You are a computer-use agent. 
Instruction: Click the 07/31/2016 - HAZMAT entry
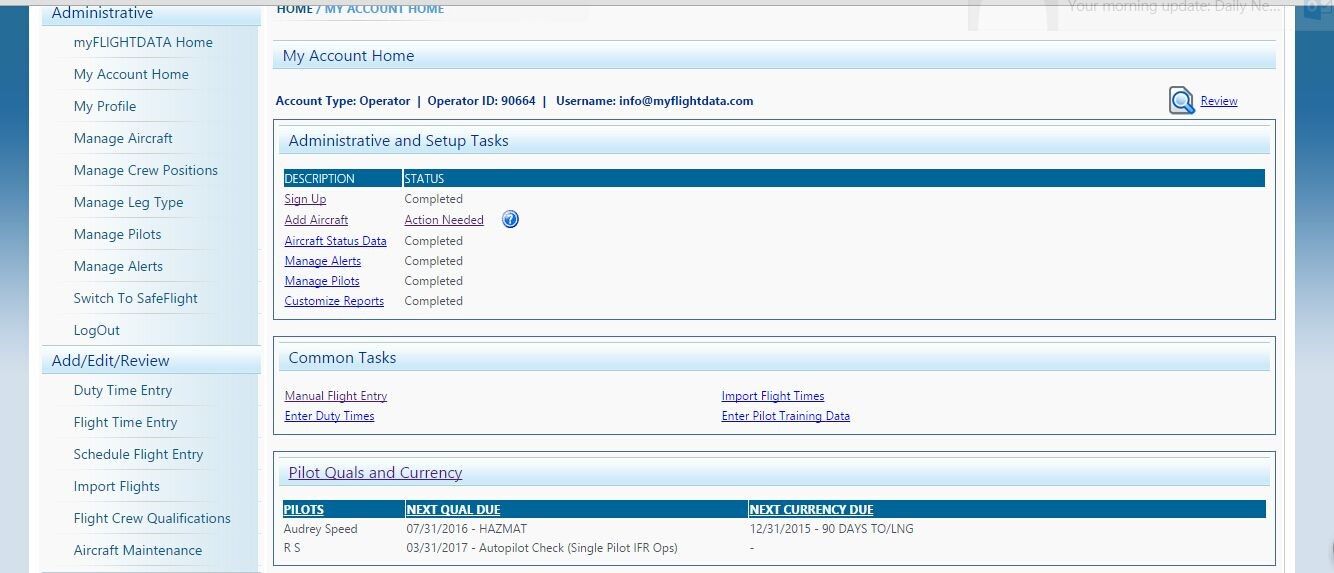466,529
